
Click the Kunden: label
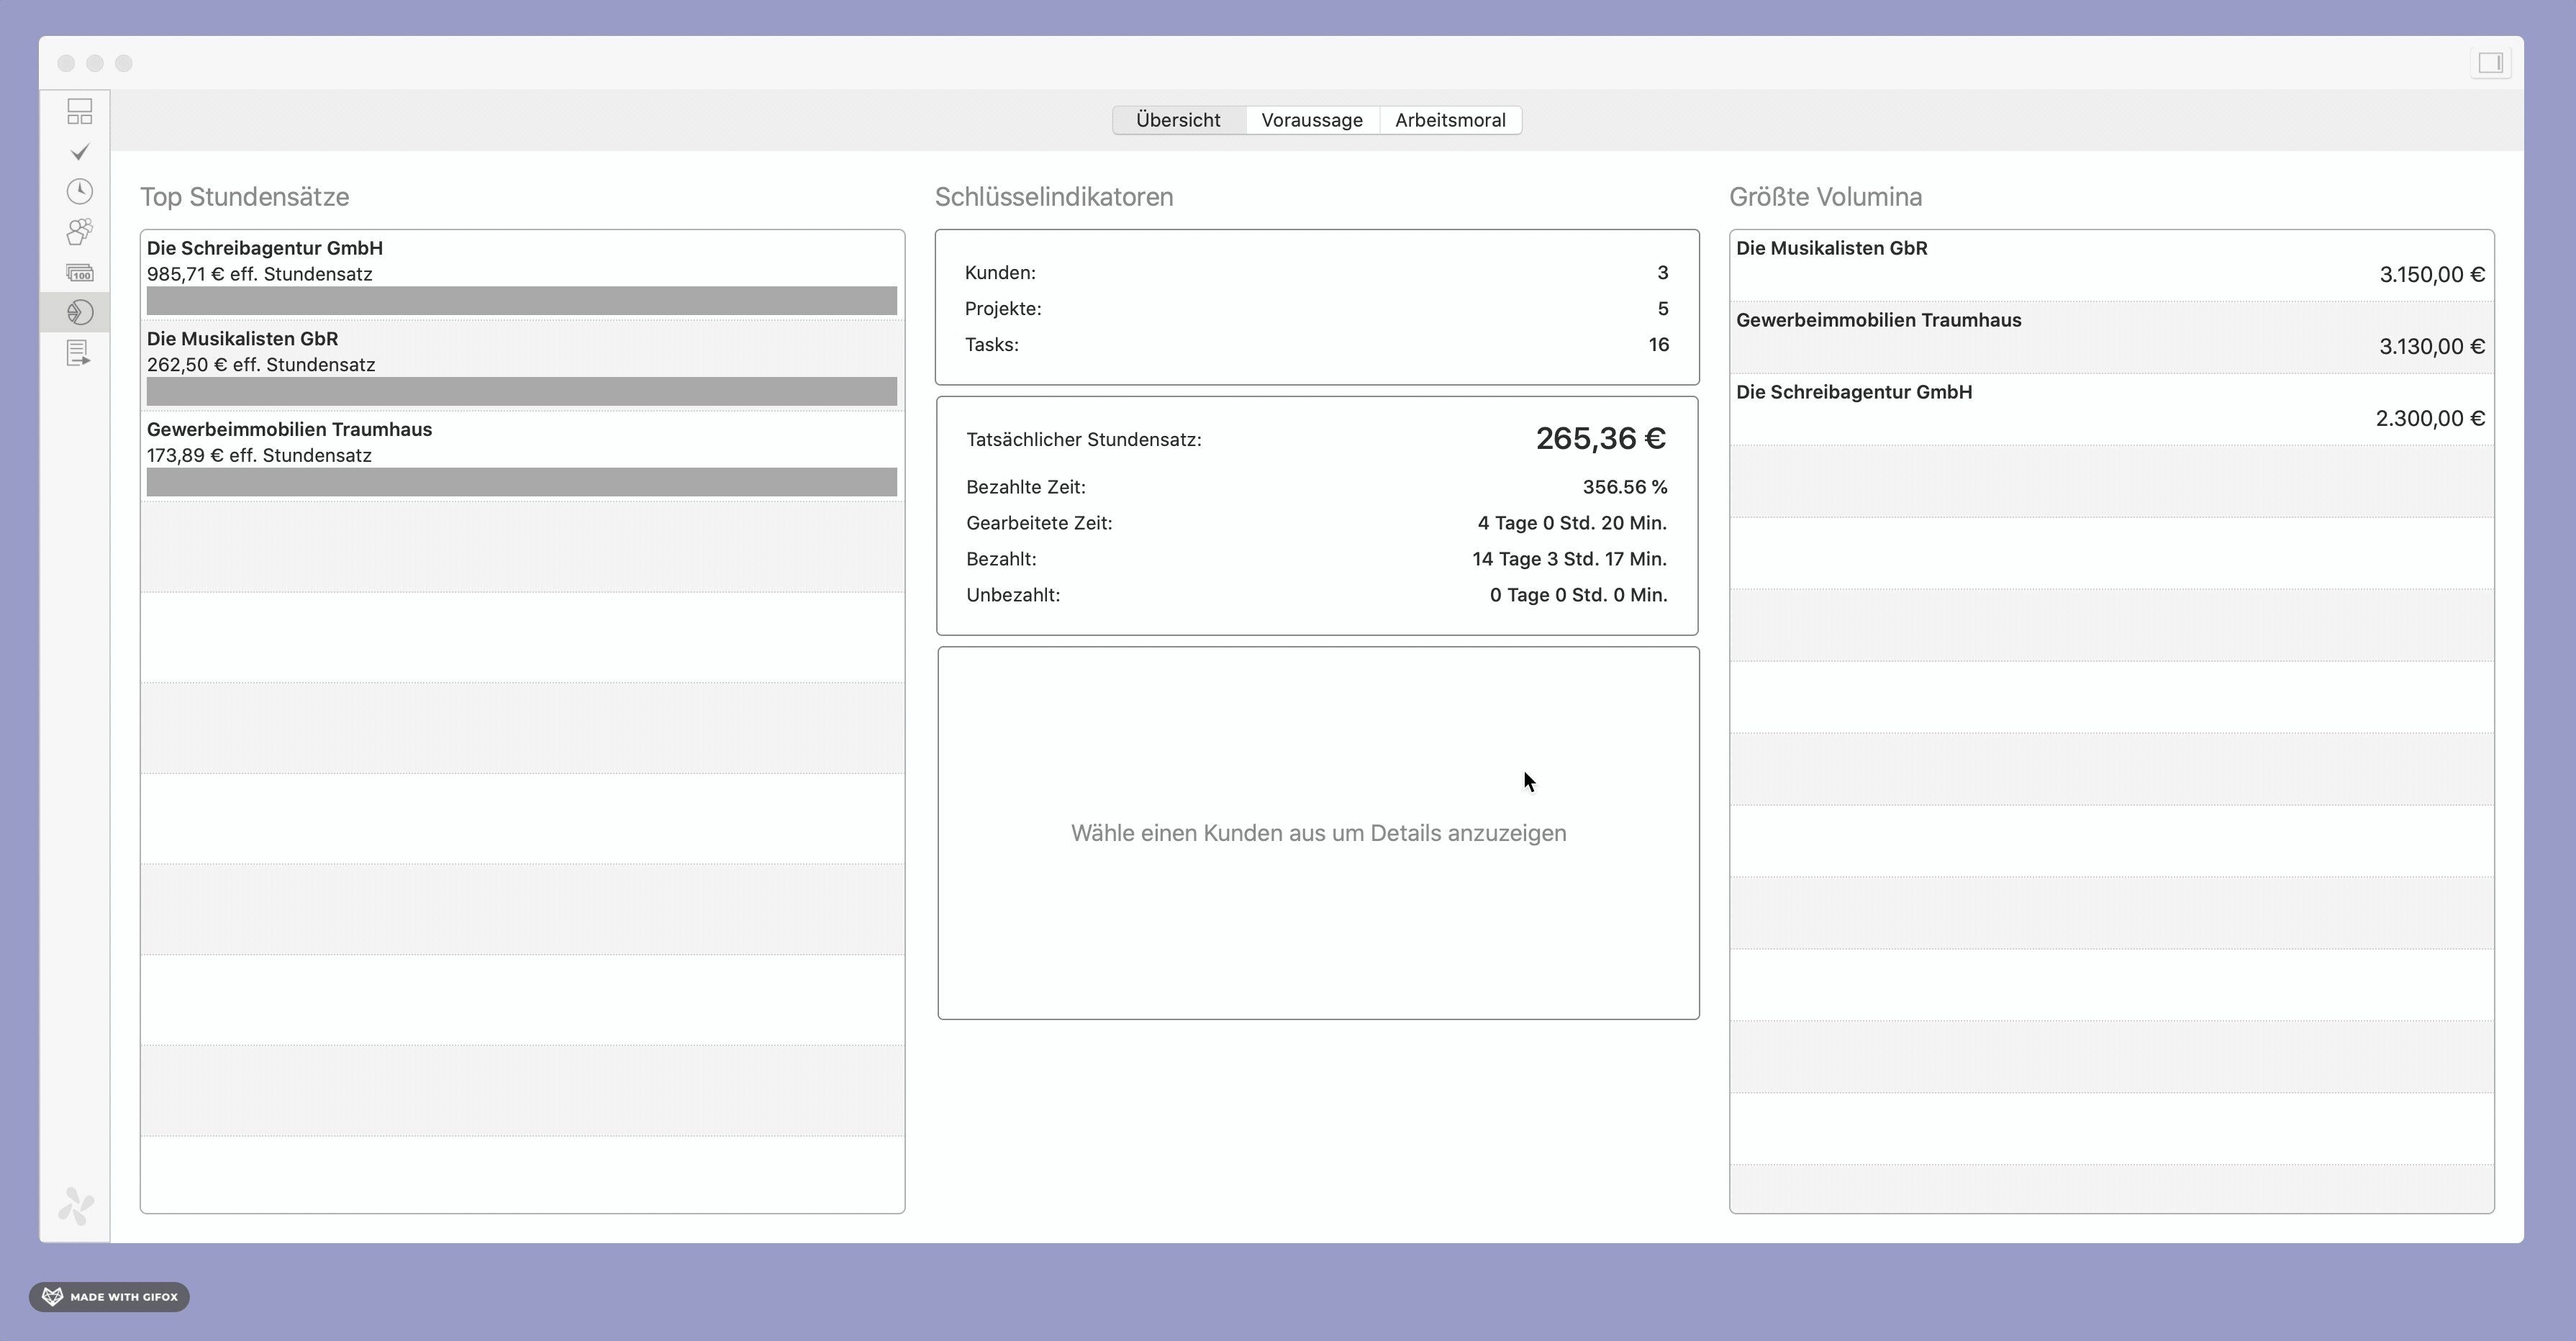(x=1000, y=273)
